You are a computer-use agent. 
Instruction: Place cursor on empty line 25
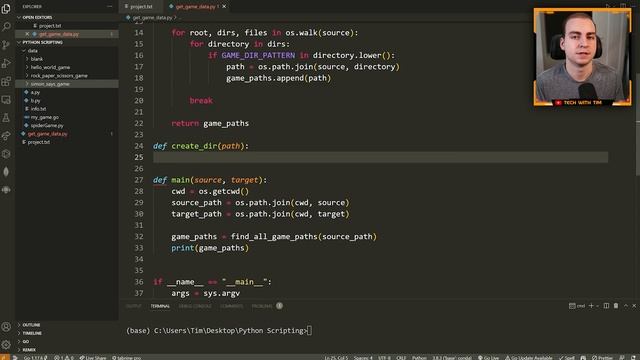(x=380, y=157)
